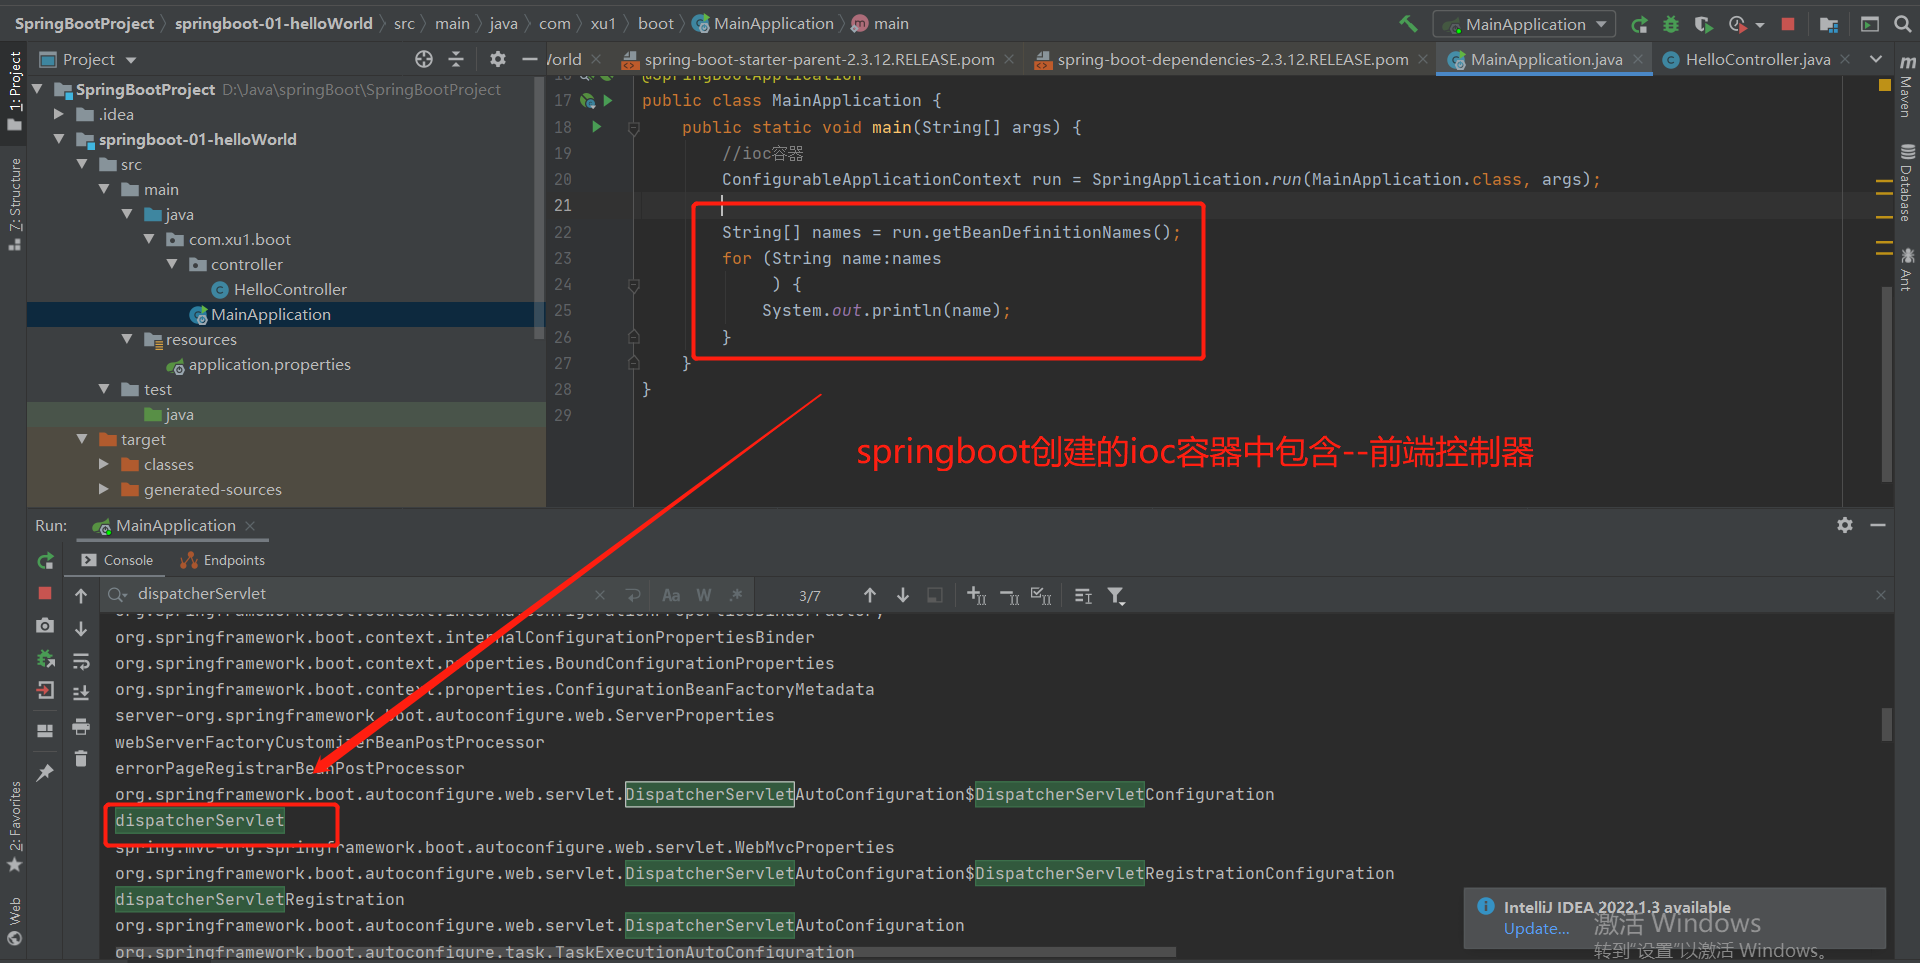Fold the main method at line 18
Image resolution: width=1920 pixels, height=963 pixels.
point(633,127)
